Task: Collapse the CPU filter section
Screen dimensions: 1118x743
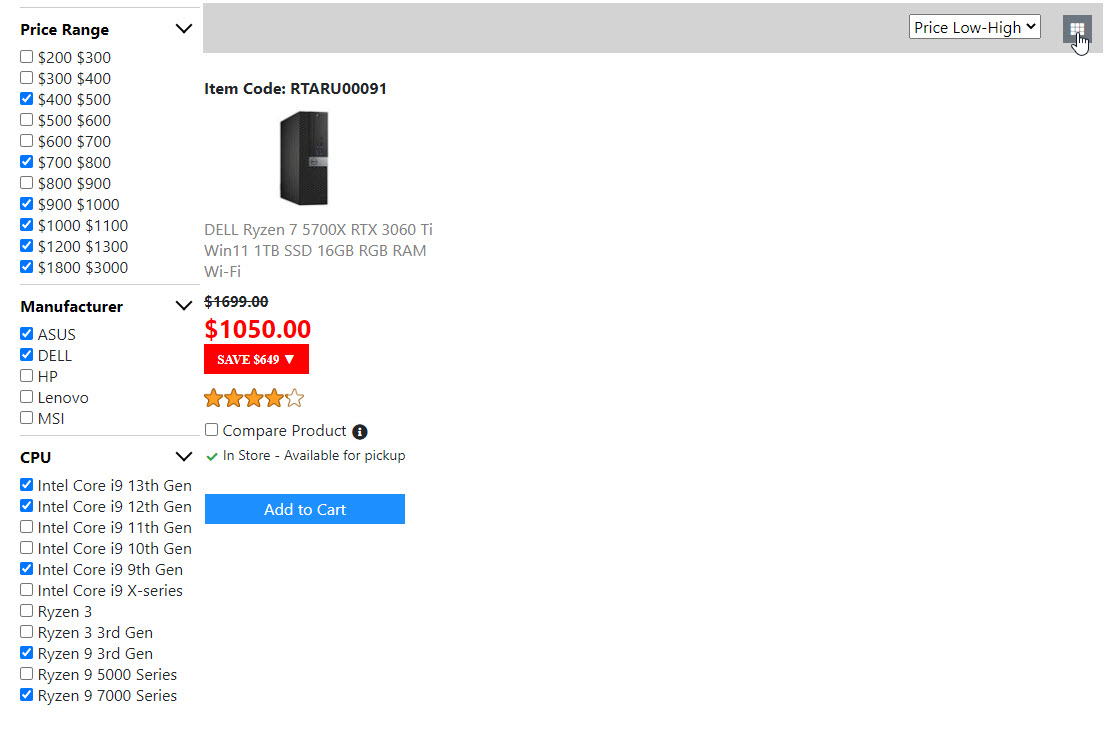Action: (183, 457)
